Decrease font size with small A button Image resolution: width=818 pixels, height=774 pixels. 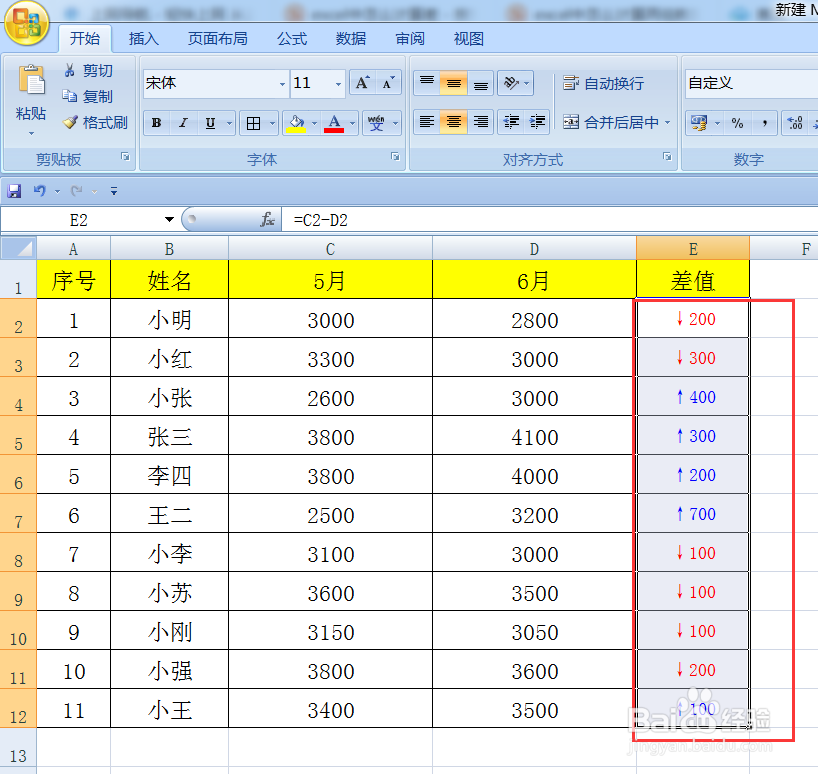point(388,82)
